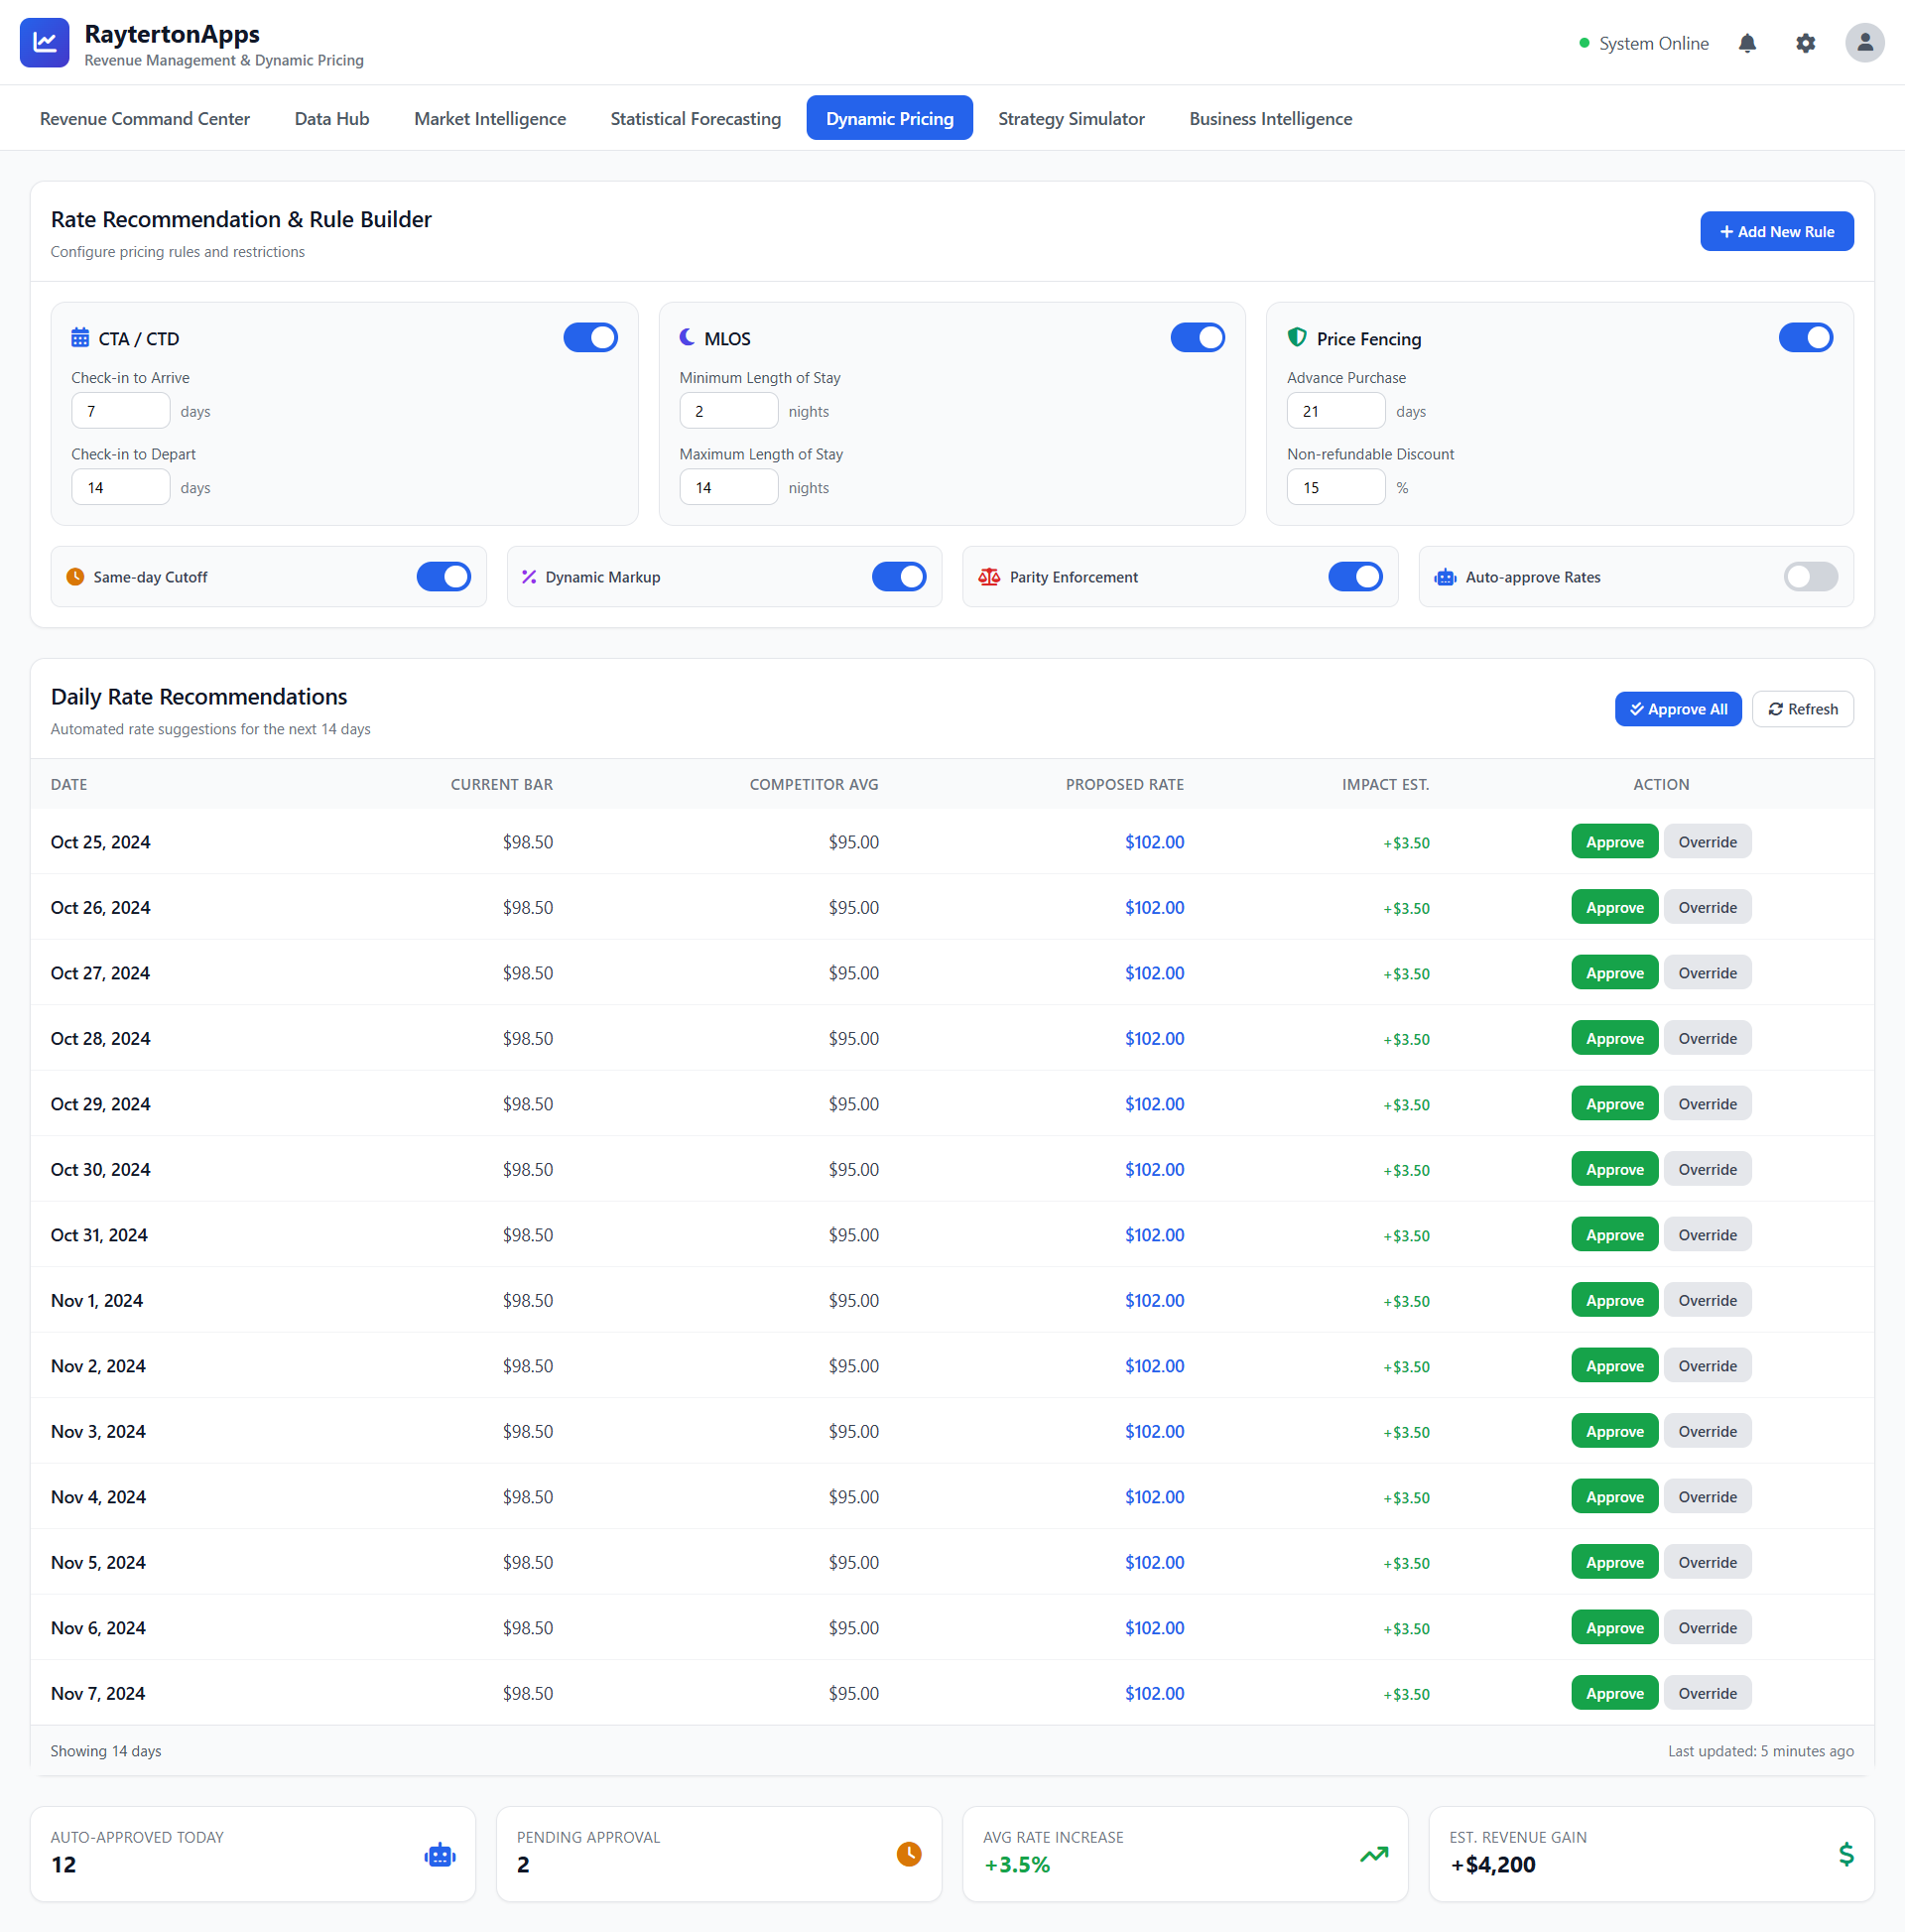Switch to the Strategy Simulator tab
The width and height of the screenshot is (1905, 1932).
pyautogui.click(x=1071, y=118)
